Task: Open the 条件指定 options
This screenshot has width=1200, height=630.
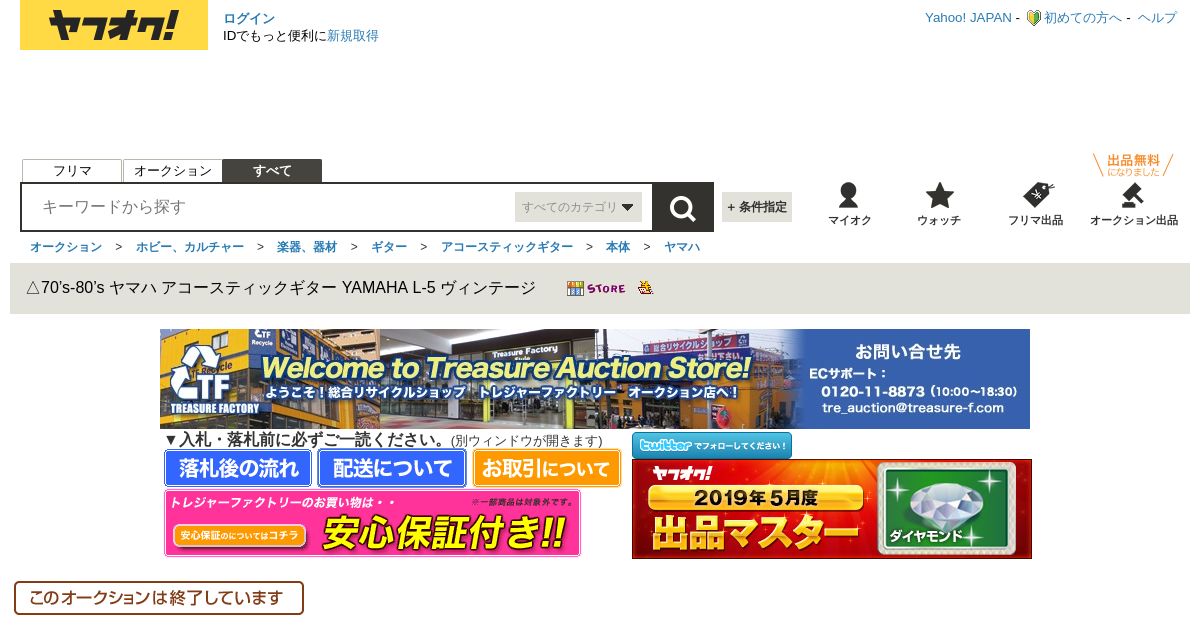Action: (757, 207)
